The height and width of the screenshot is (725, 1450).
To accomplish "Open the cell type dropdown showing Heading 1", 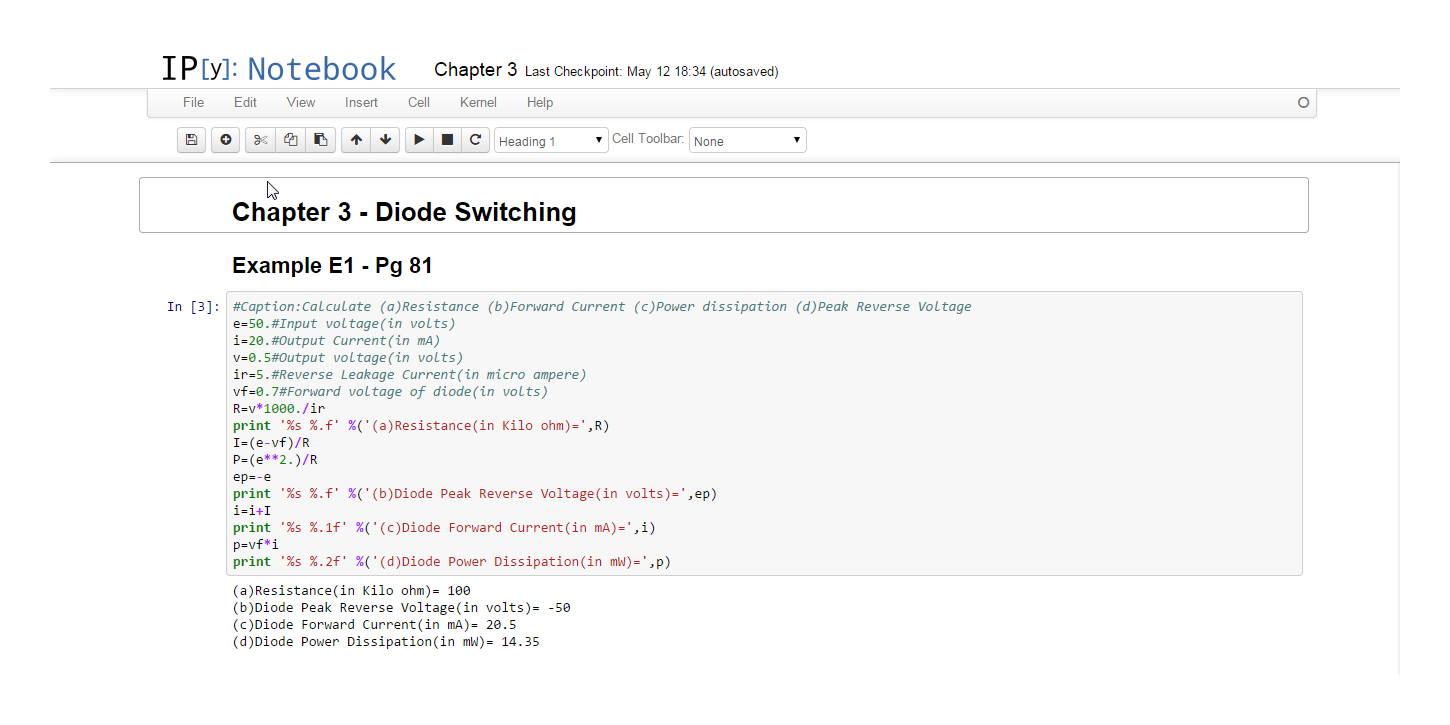I will (x=551, y=141).
